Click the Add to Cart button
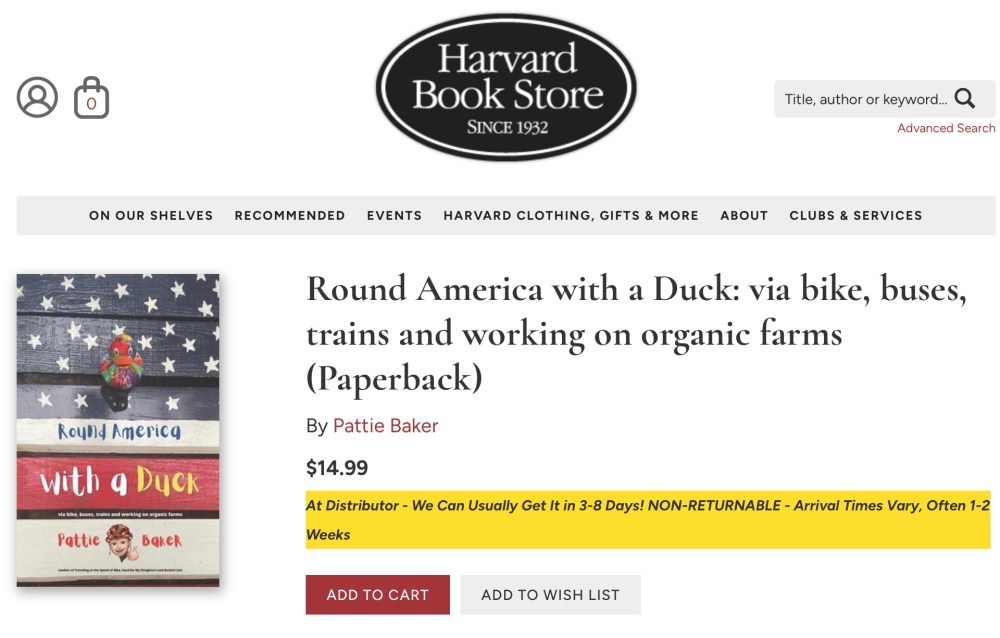Screen dimensions: 1000x638 pyautogui.click(x=377, y=594)
